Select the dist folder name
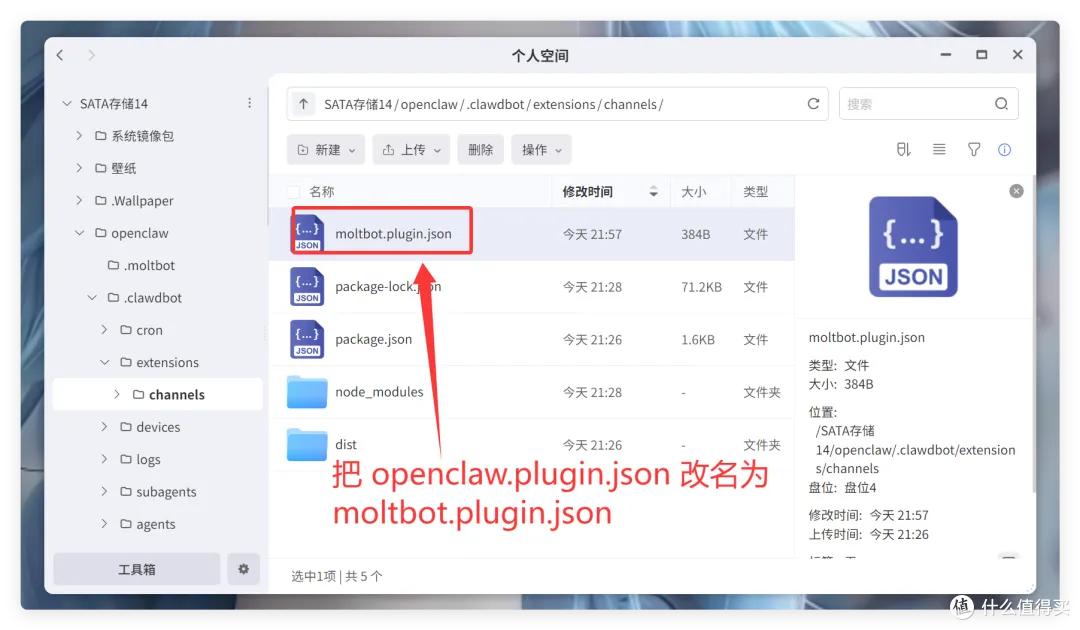1080x630 pixels. pyautogui.click(x=346, y=444)
